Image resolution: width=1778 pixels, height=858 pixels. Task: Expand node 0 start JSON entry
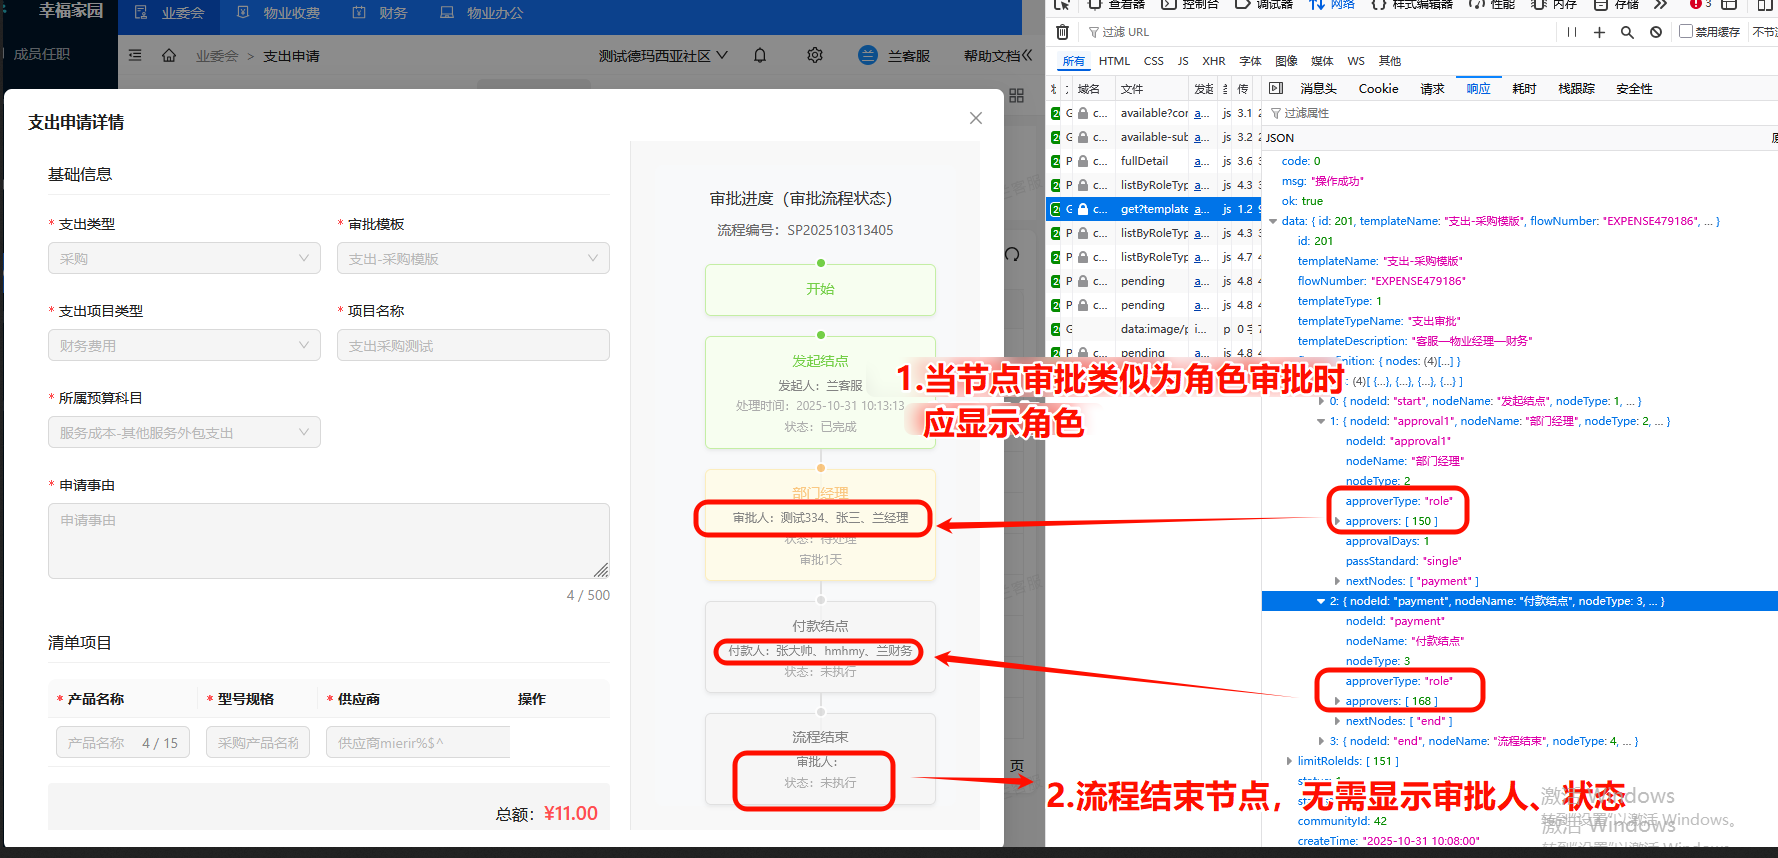(x=1321, y=401)
